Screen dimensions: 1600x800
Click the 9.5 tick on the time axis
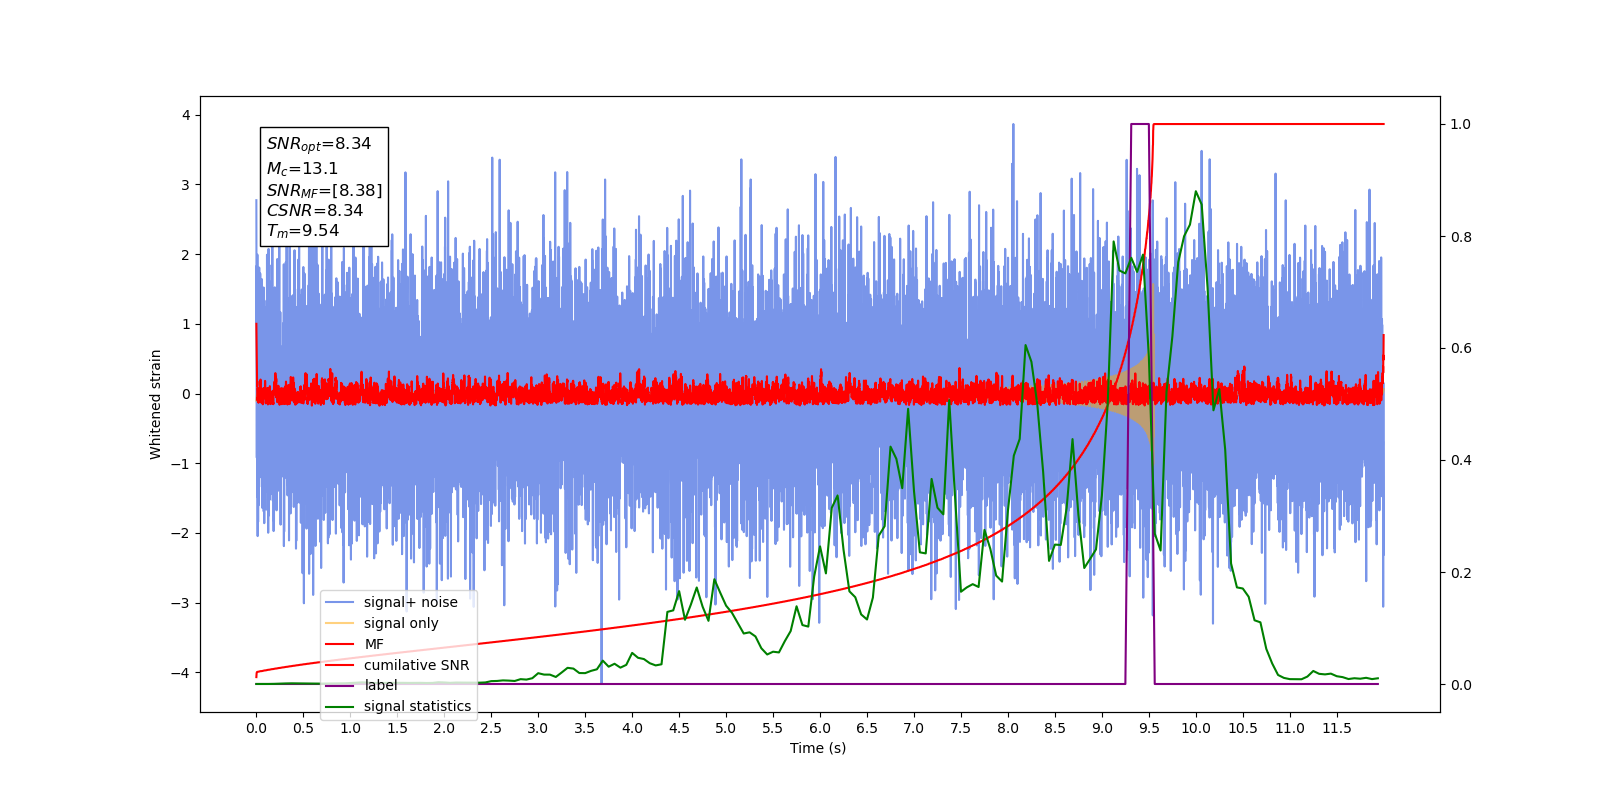[1149, 728]
